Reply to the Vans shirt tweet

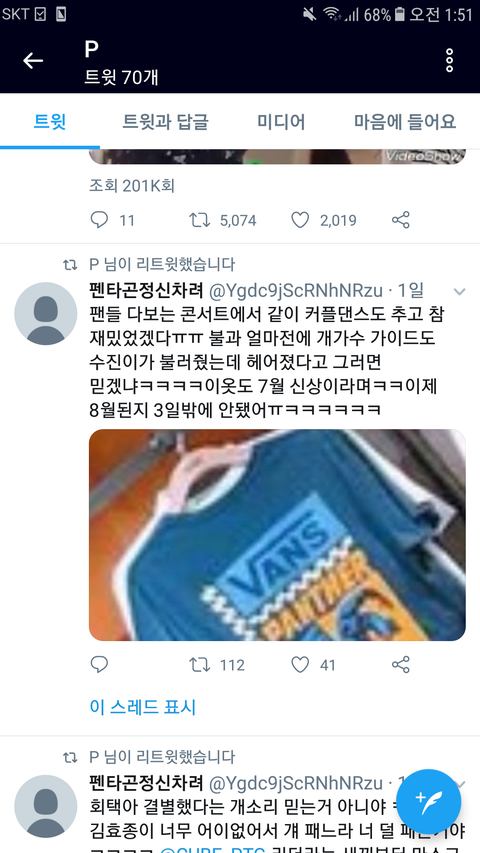point(99,665)
